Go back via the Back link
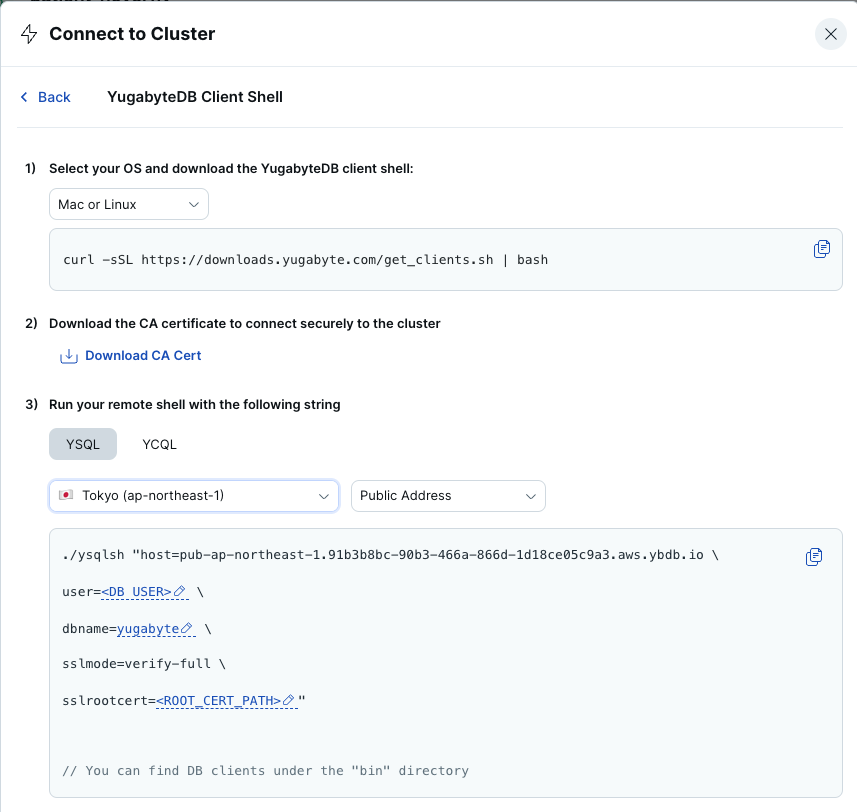 tap(45, 97)
